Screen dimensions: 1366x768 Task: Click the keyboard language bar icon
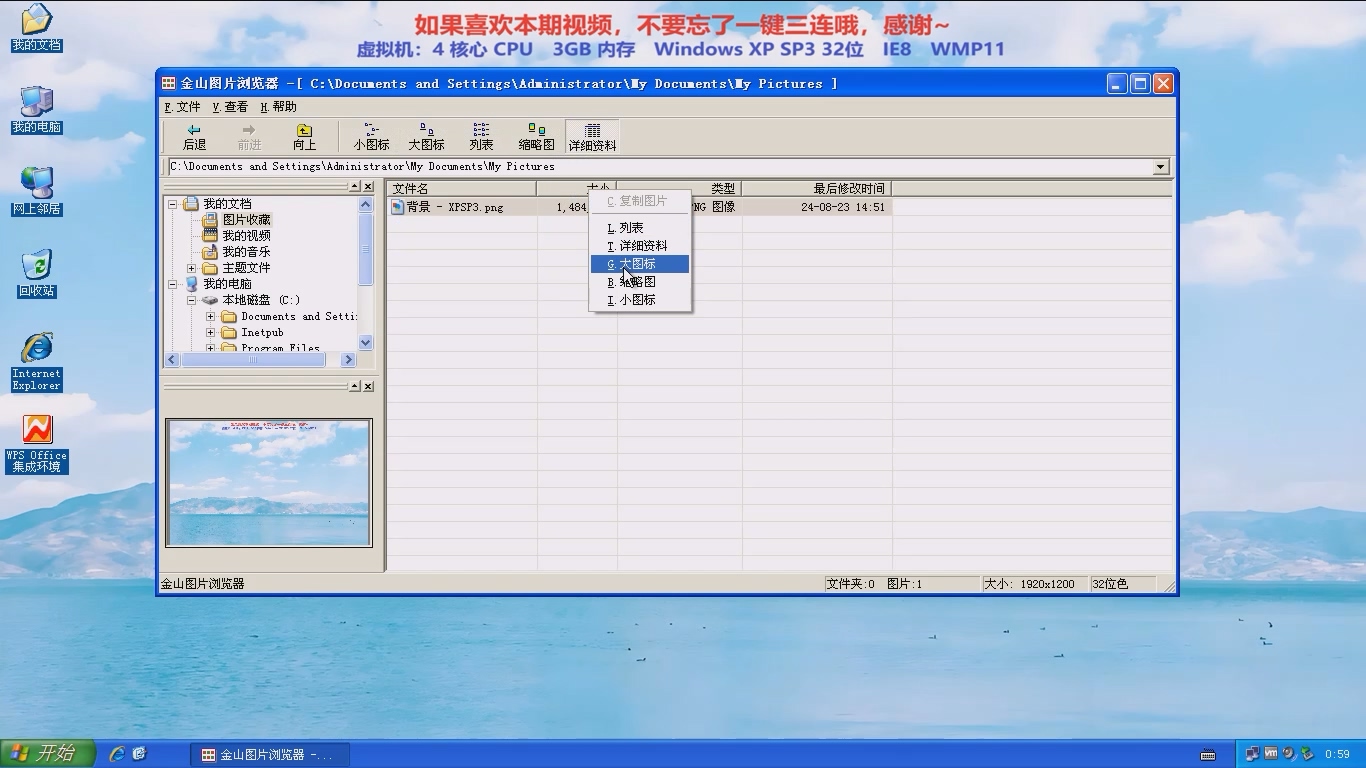[x=1208, y=755]
